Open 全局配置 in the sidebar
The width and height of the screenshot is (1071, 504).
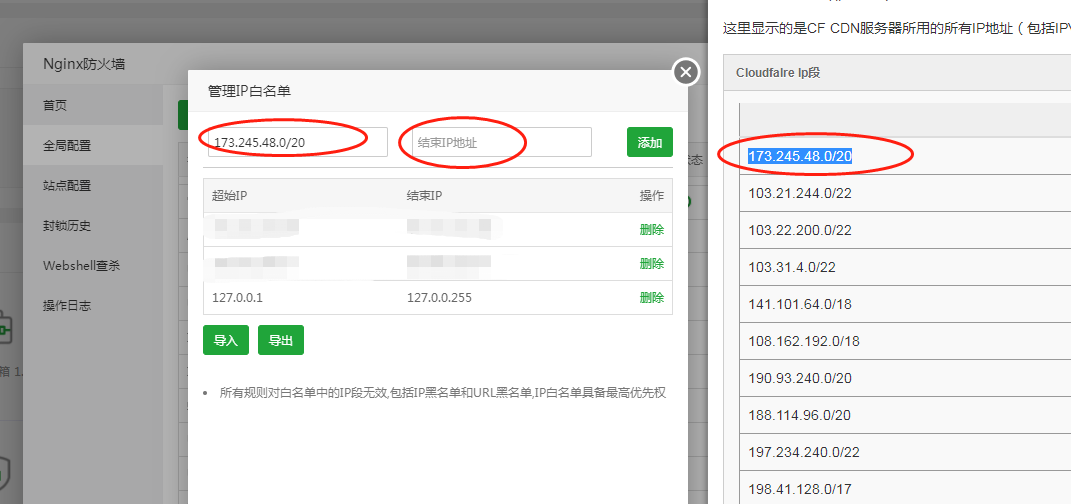93,145
